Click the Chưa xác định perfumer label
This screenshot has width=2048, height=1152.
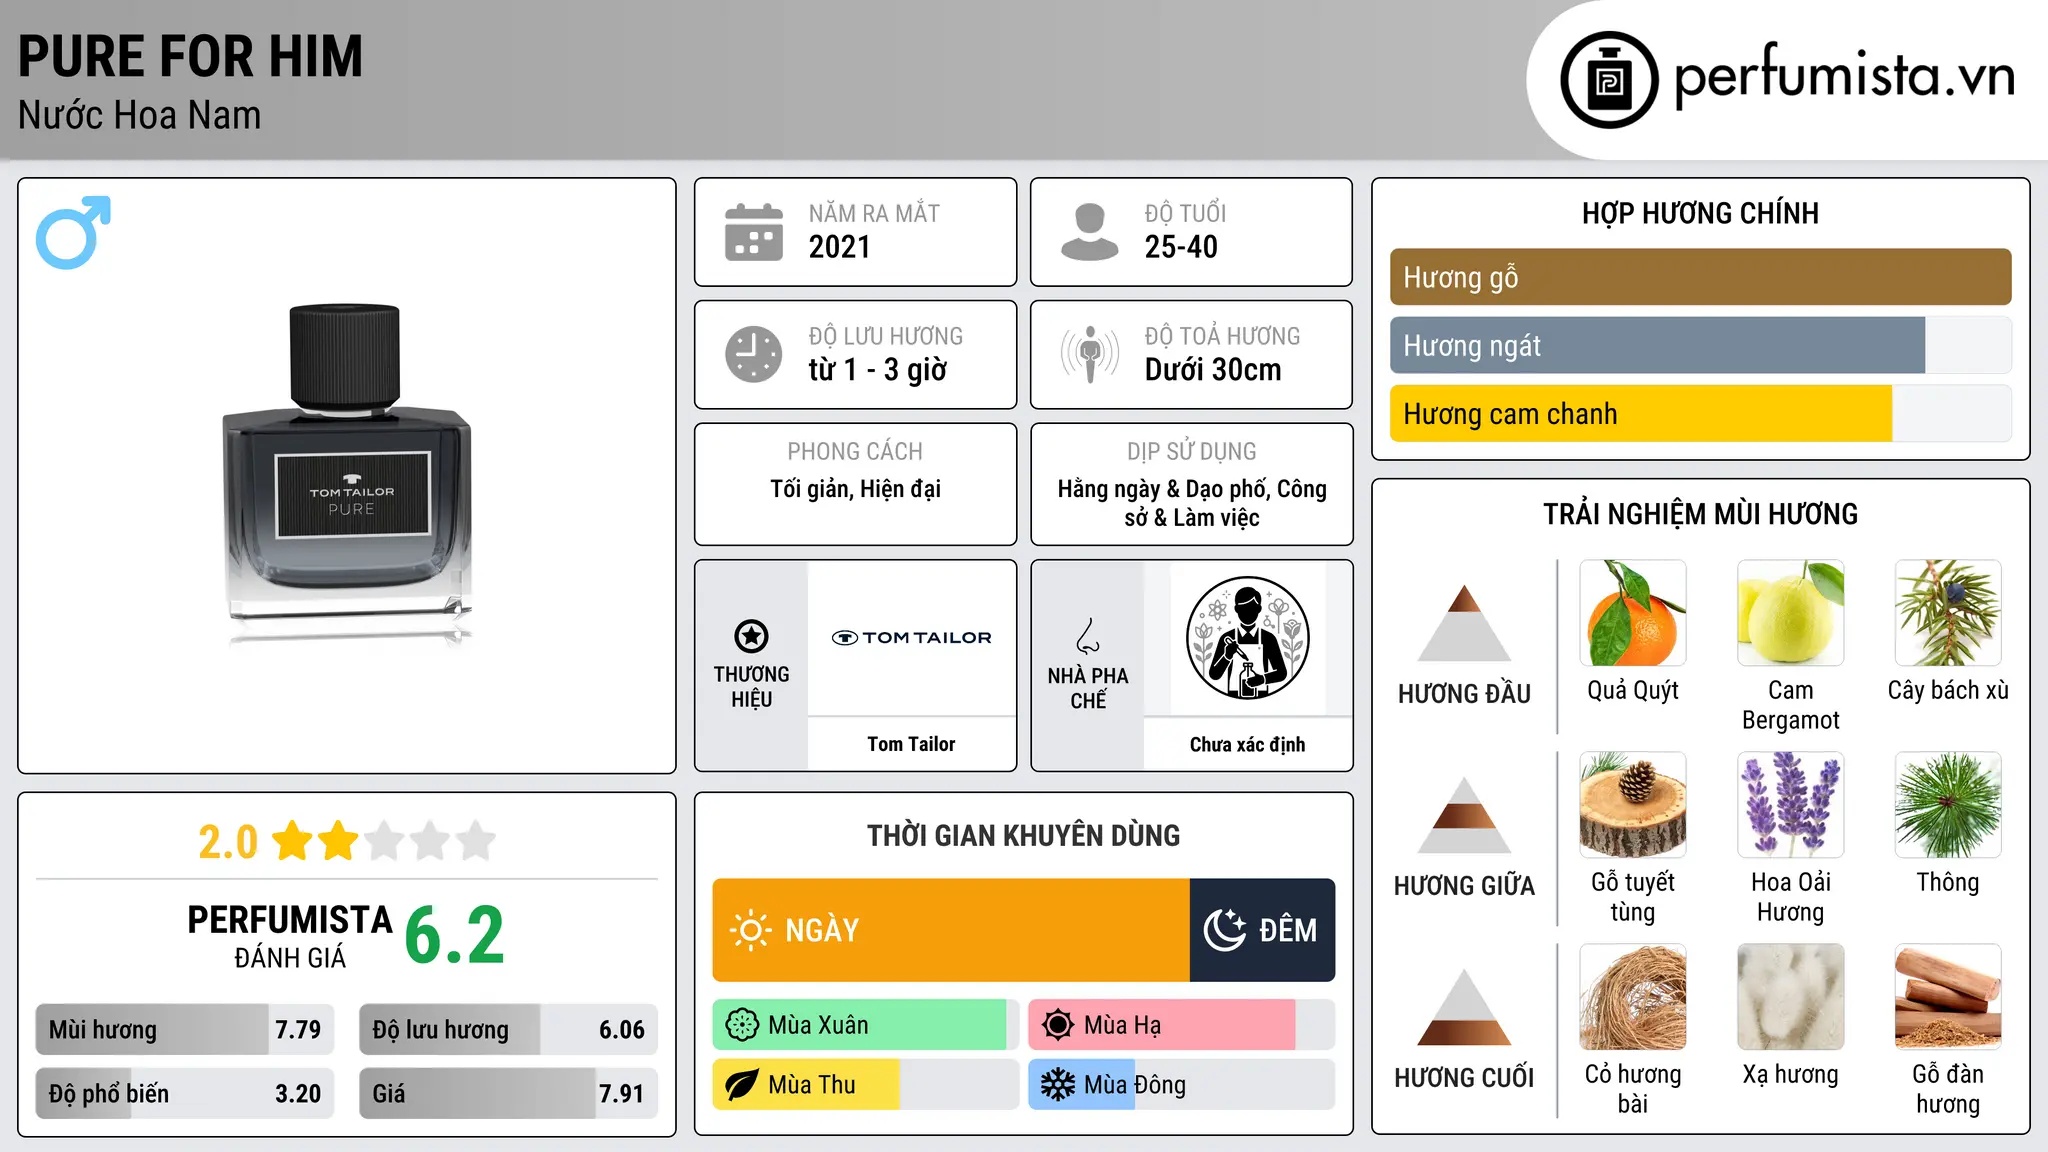1247,744
